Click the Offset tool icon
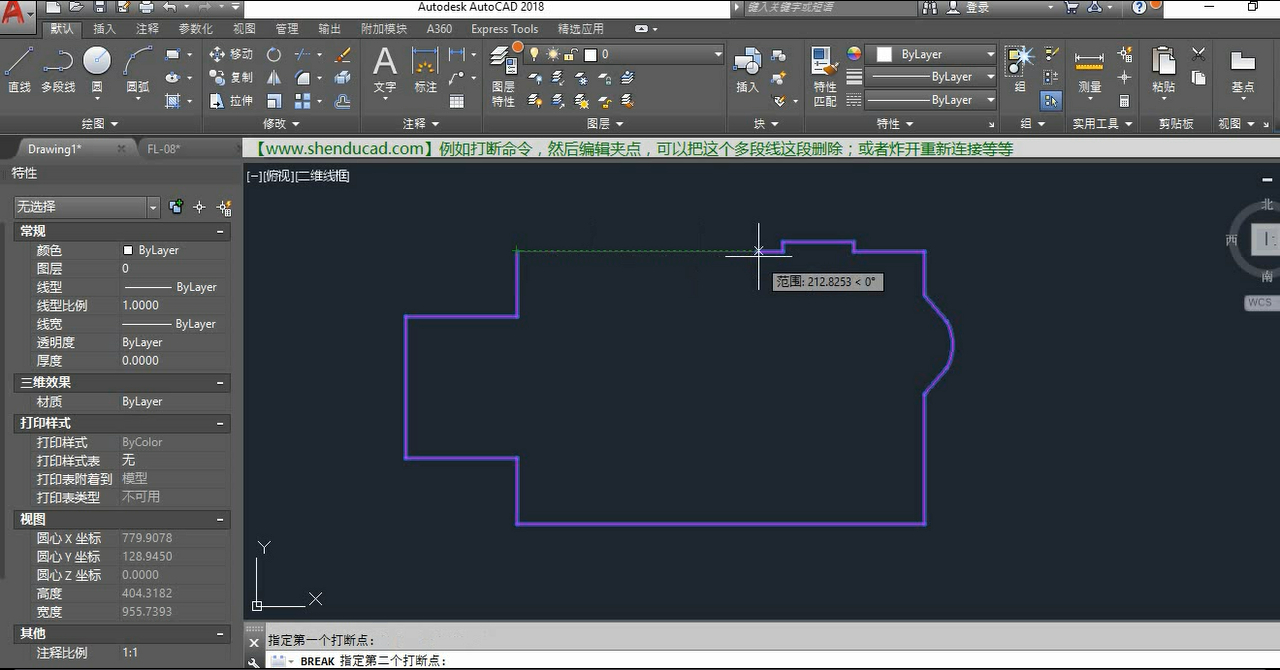This screenshot has height=670, width=1280. 342,101
